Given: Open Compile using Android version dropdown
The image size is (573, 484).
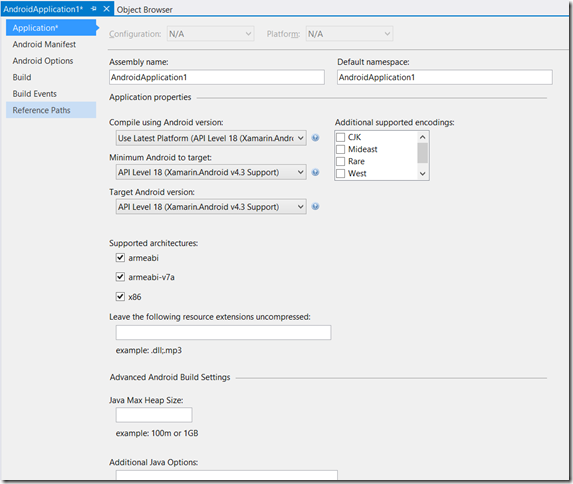Looking at the screenshot, I should [211, 138].
